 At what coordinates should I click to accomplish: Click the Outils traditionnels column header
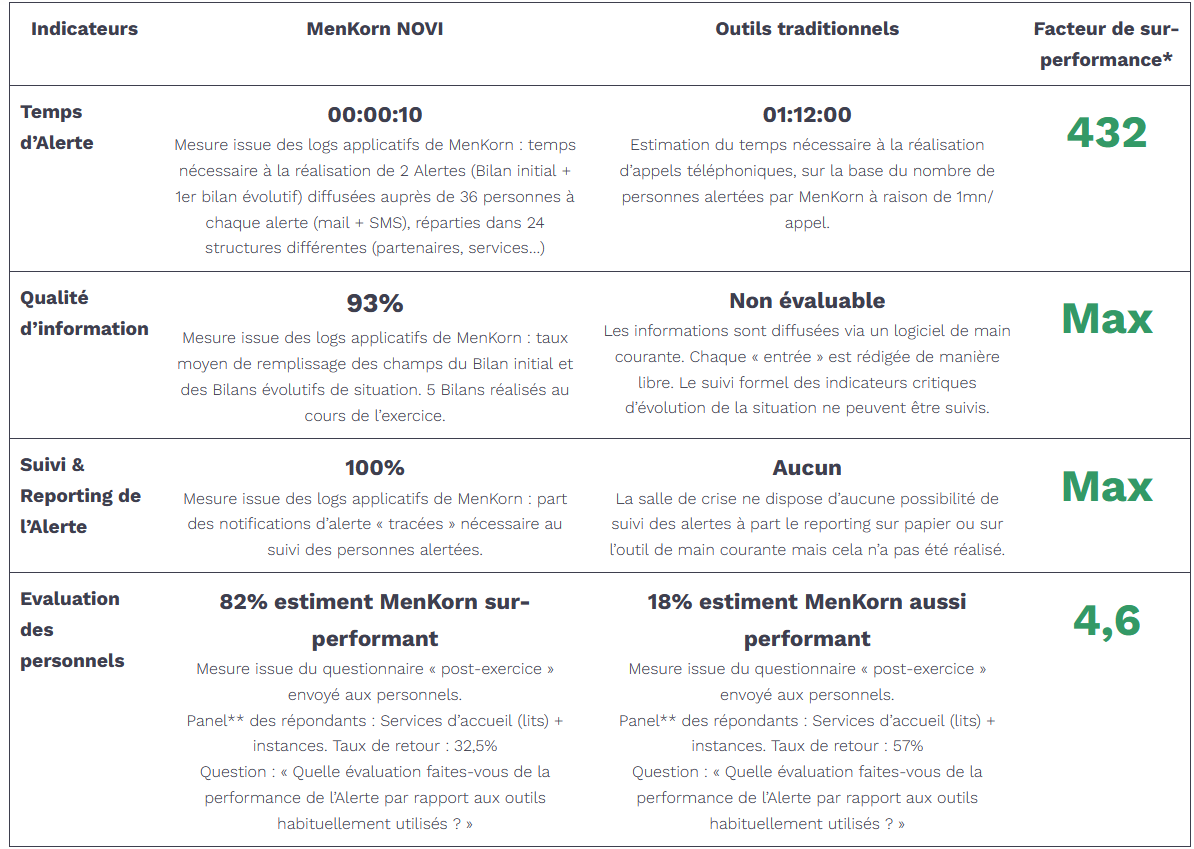pyautogui.click(x=807, y=29)
